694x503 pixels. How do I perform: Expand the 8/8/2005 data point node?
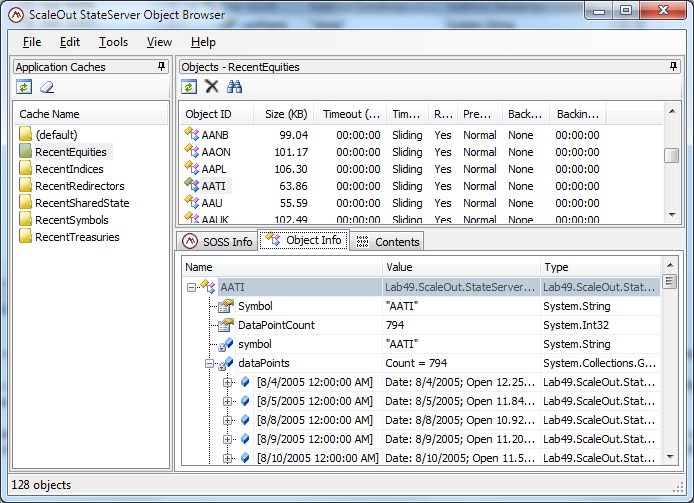227,420
